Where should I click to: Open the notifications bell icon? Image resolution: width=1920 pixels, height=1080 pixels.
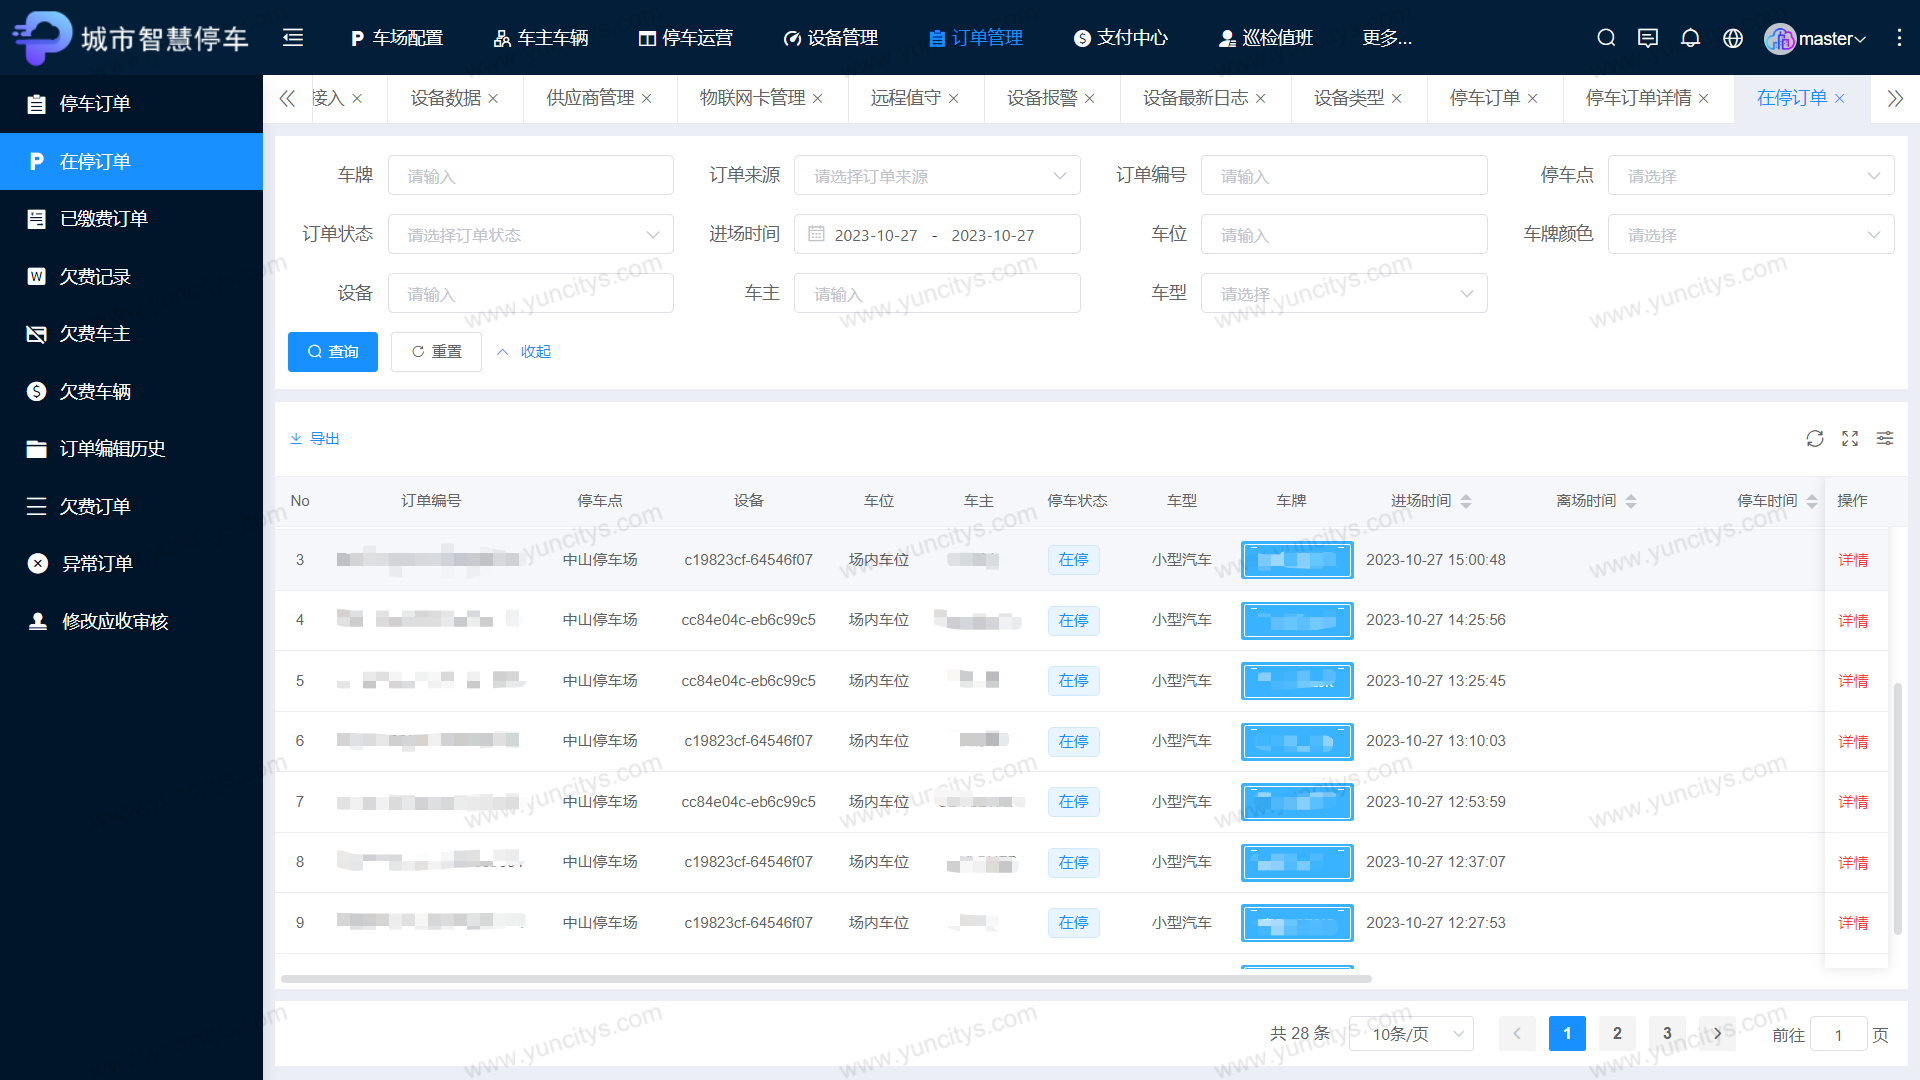(1690, 38)
